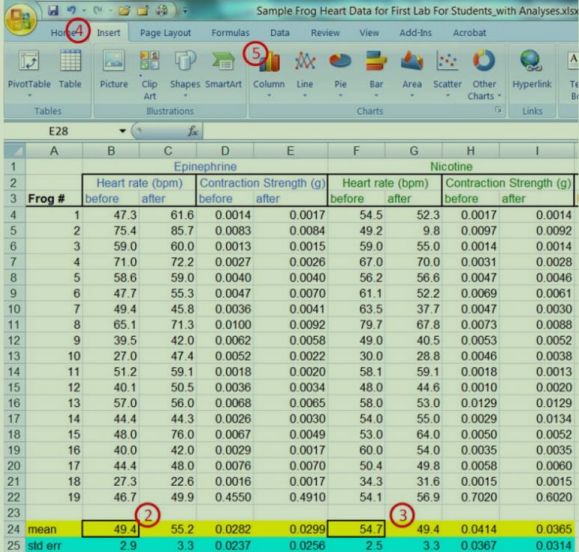The height and width of the screenshot is (552, 579).
Task: Open the Shapes gallery
Action: (x=185, y=74)
